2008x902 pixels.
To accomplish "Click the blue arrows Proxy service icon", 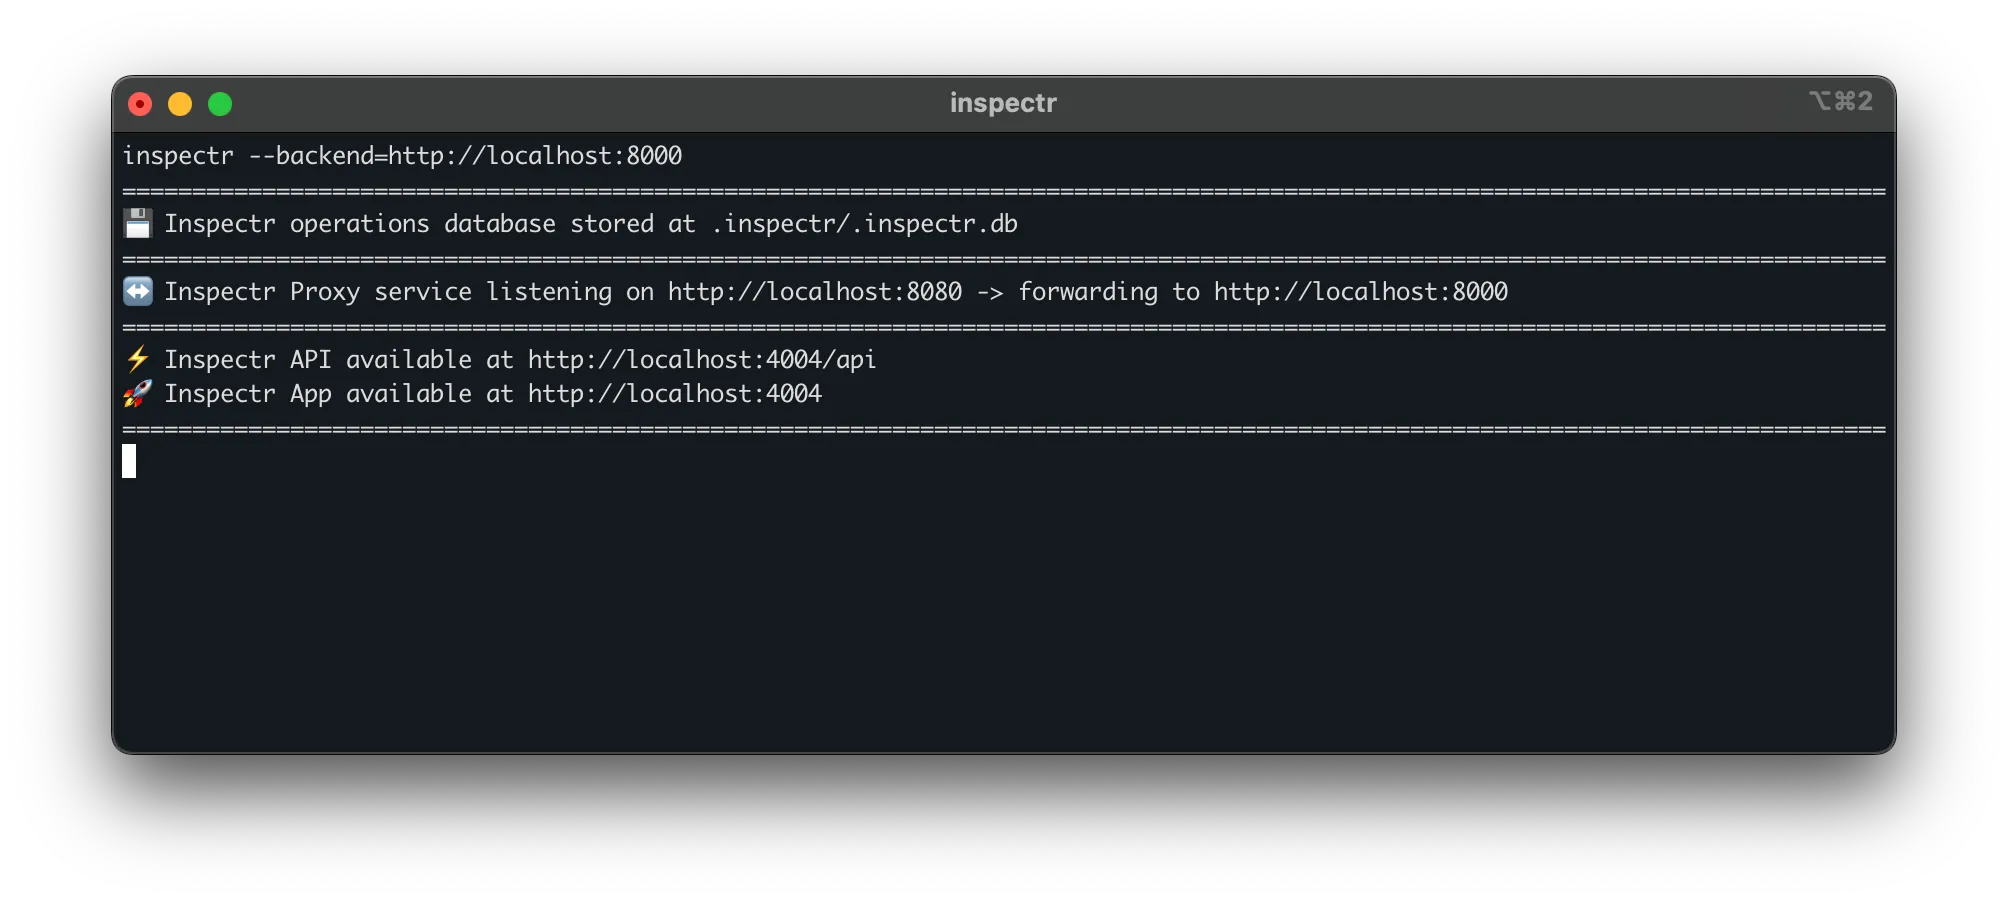I will (x=138, y=291).
